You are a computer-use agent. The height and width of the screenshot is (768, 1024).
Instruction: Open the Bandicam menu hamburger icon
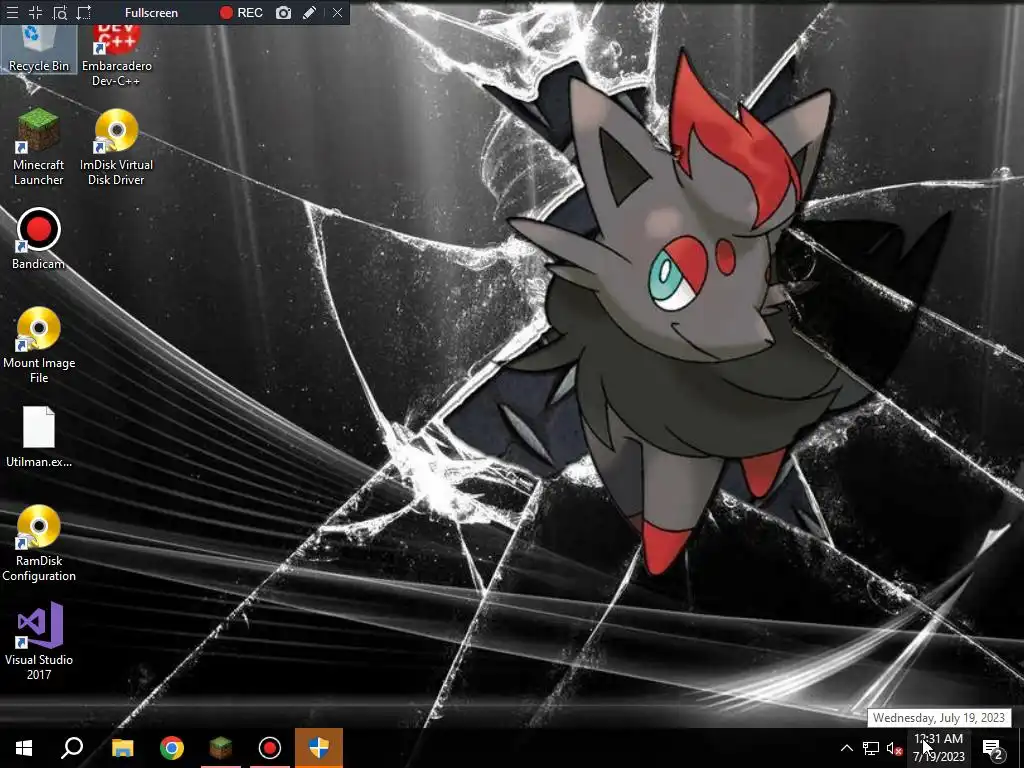pyautogui.click(x=12, y=12)
